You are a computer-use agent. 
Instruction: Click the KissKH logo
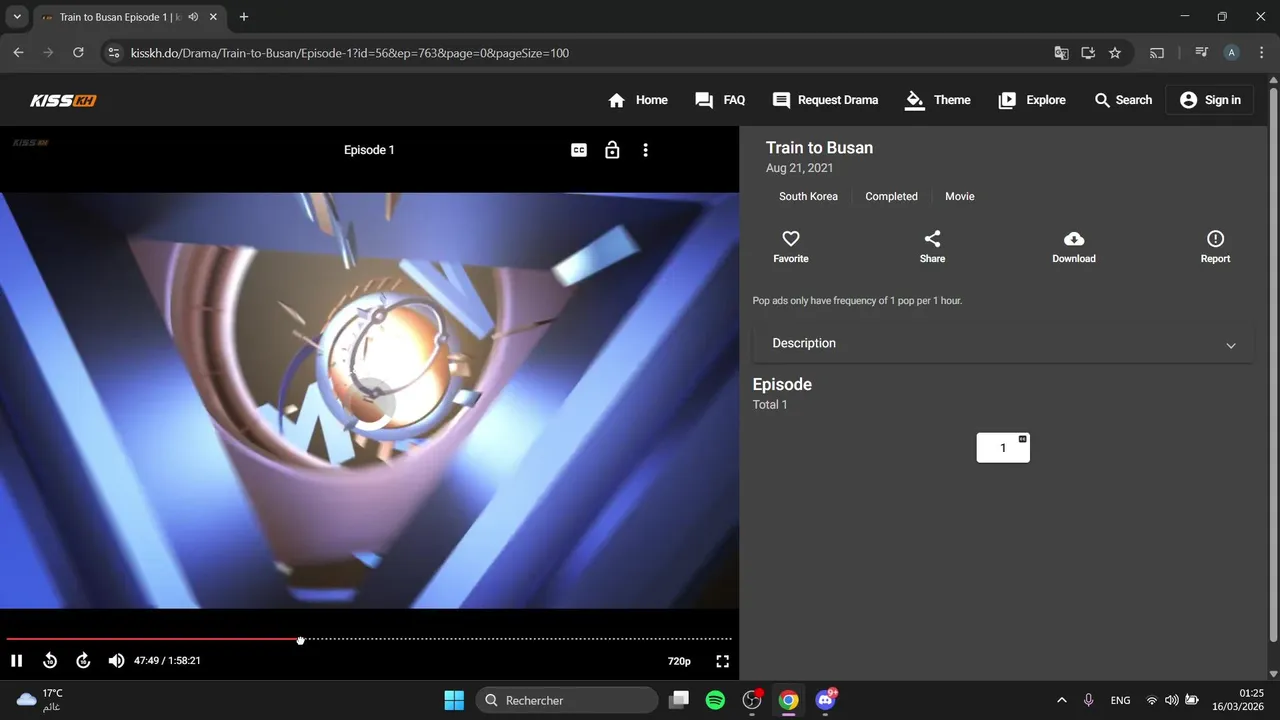coord(63,100)
